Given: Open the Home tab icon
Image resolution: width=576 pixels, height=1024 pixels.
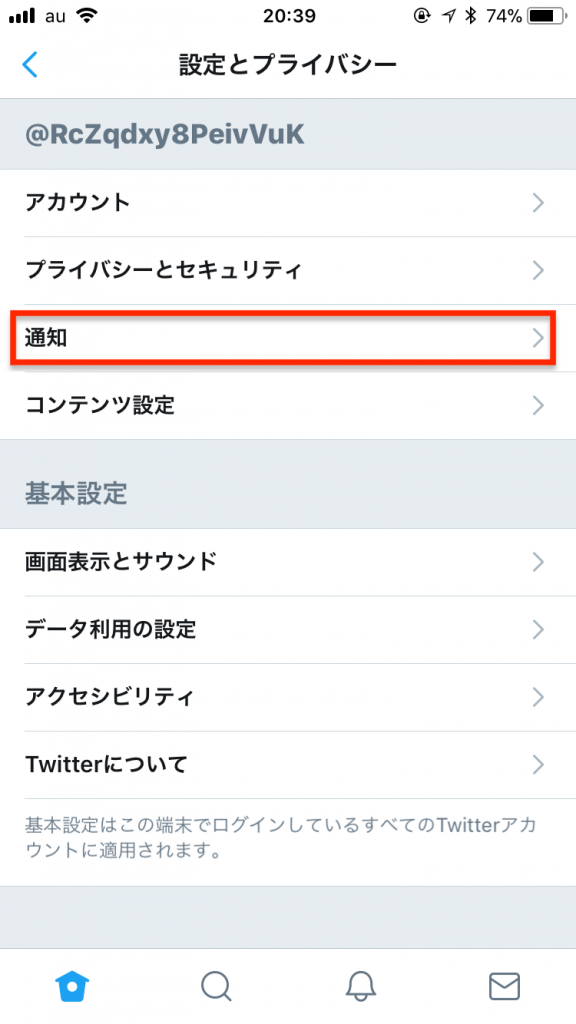Looking at the screenshot, I should click(72, 985).
